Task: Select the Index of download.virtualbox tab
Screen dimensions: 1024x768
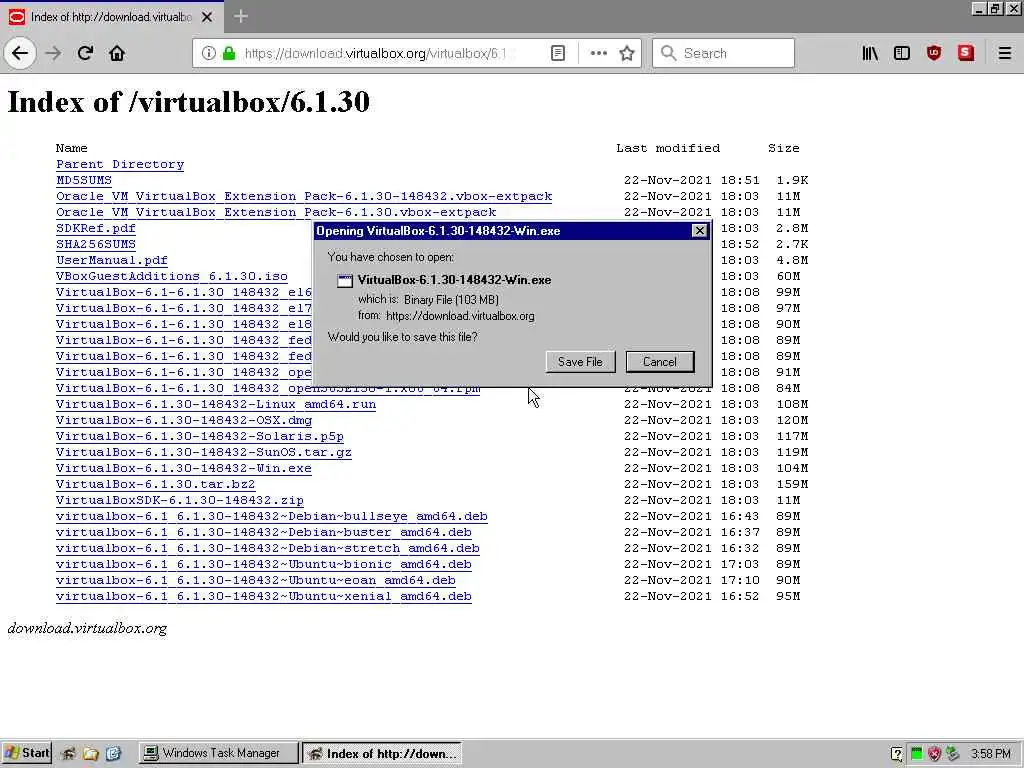Action: click(x=112, y=17)
